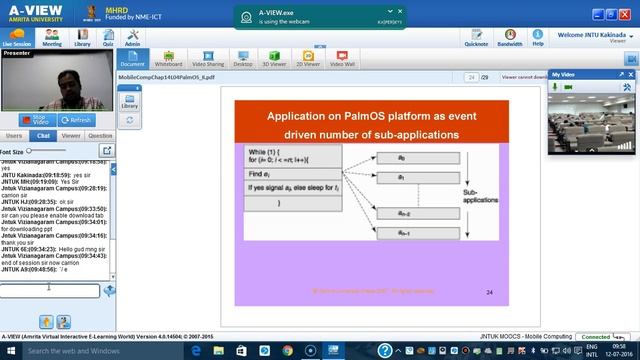
Task: Toggle the green microphone in My Video
Action: [x=555, y=87]
